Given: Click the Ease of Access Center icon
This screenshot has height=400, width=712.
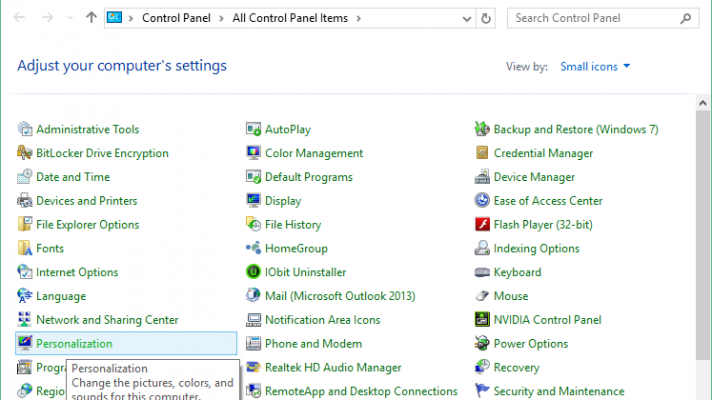Looking at the screenshot, I should click(483, 201).
